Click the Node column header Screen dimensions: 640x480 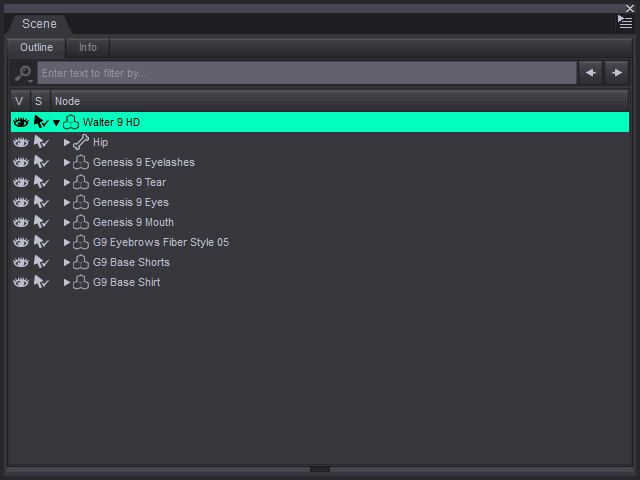coord(339,101)
